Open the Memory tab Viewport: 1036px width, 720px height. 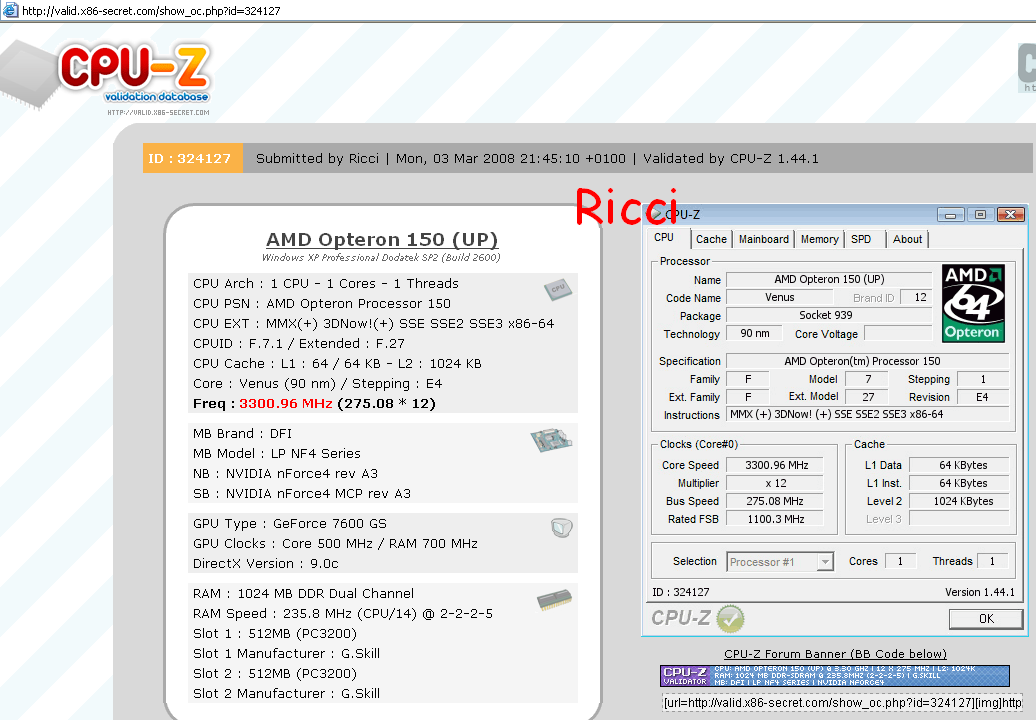[x=819, y=239]
